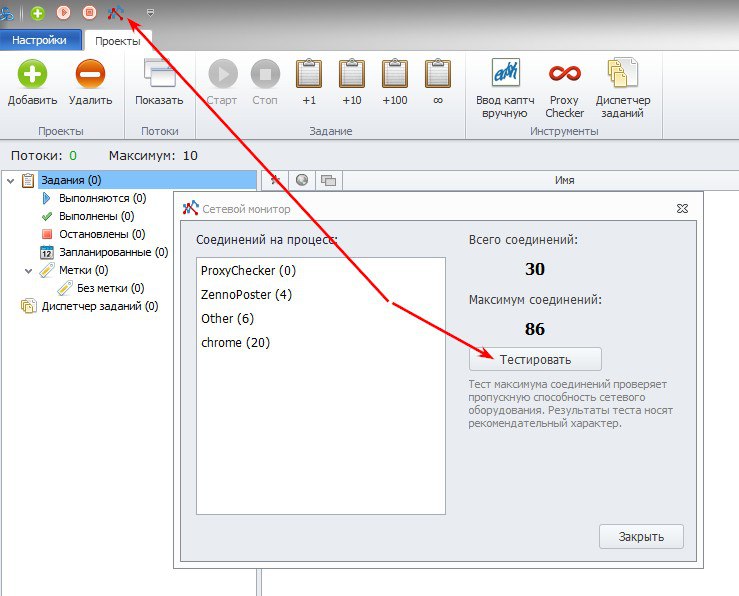Click the Запланированные calendar icon
Screen dimensions: 739x596
(x=47, y=252)
